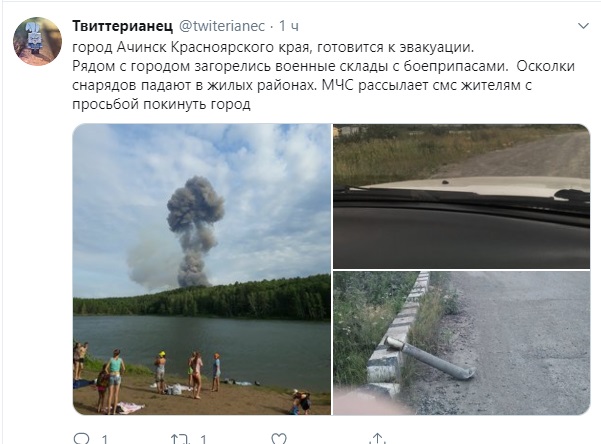
Task: Click the car hood in the dashboard photo
Action: pyautogui.click(x=473, y=187)
